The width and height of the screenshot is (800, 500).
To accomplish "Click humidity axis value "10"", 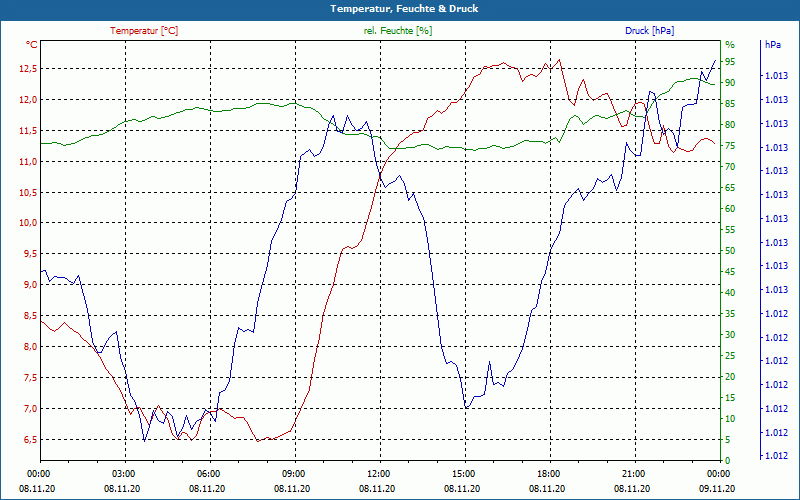I will coord(730,419).
